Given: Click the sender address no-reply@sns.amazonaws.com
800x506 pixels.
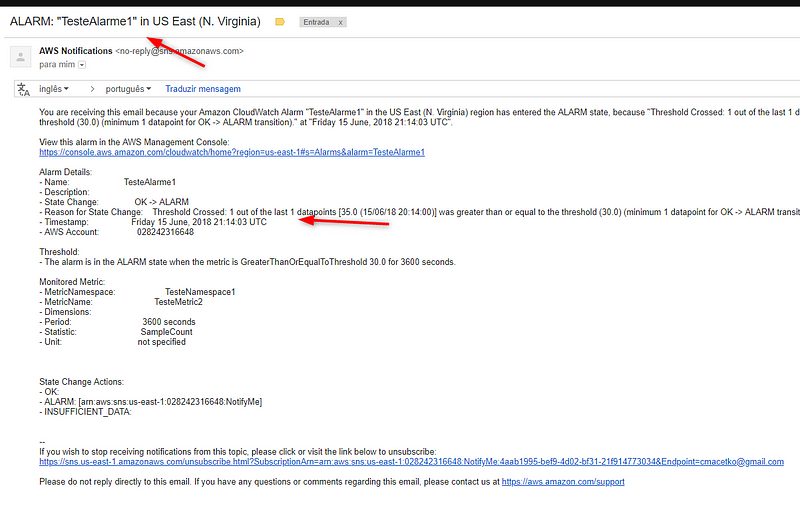Looking at the screenshot, I should pos(180,51).
